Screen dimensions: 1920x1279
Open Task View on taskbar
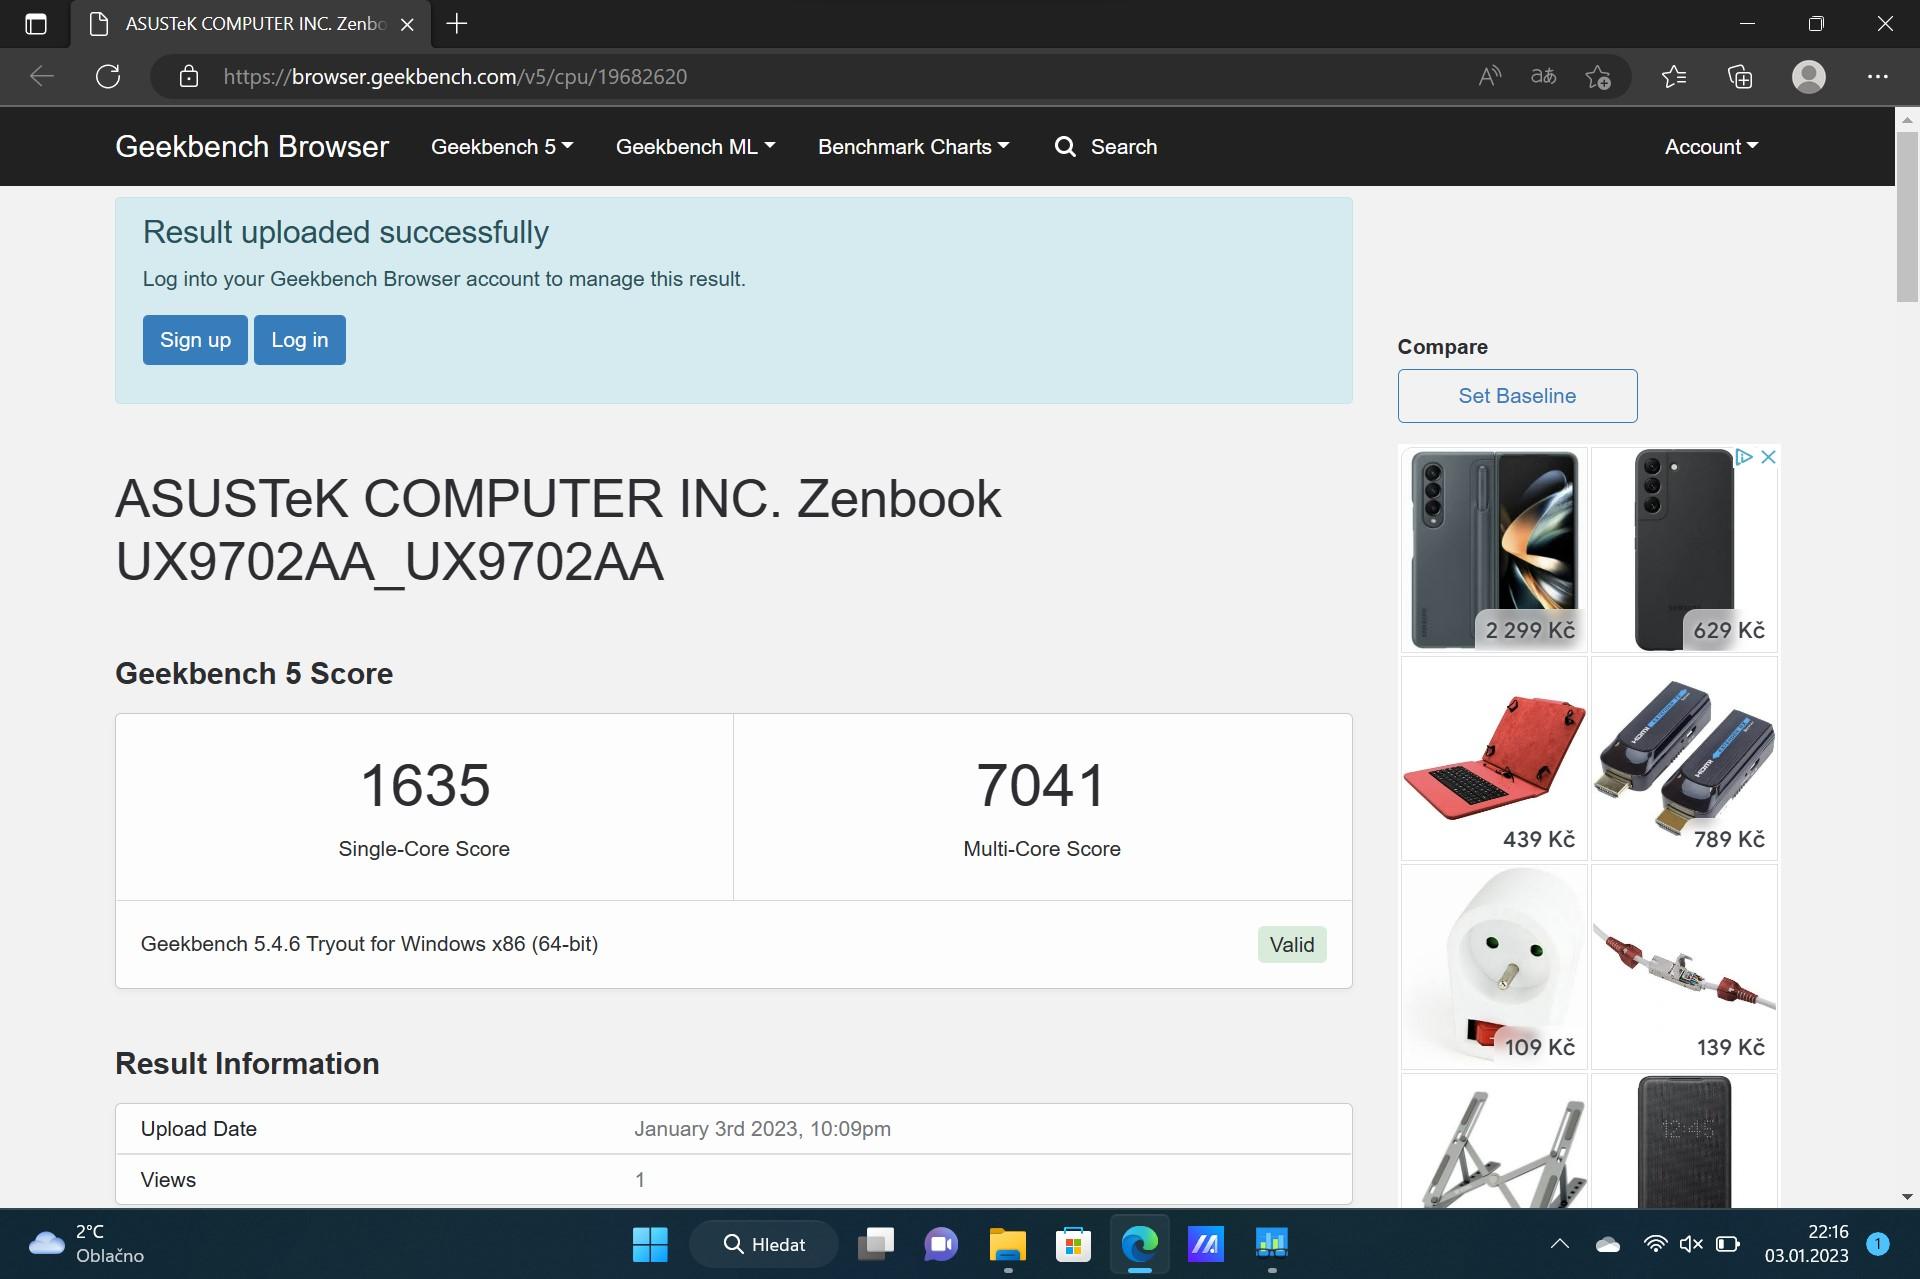pyautogui.click(x=876, y=1244)
